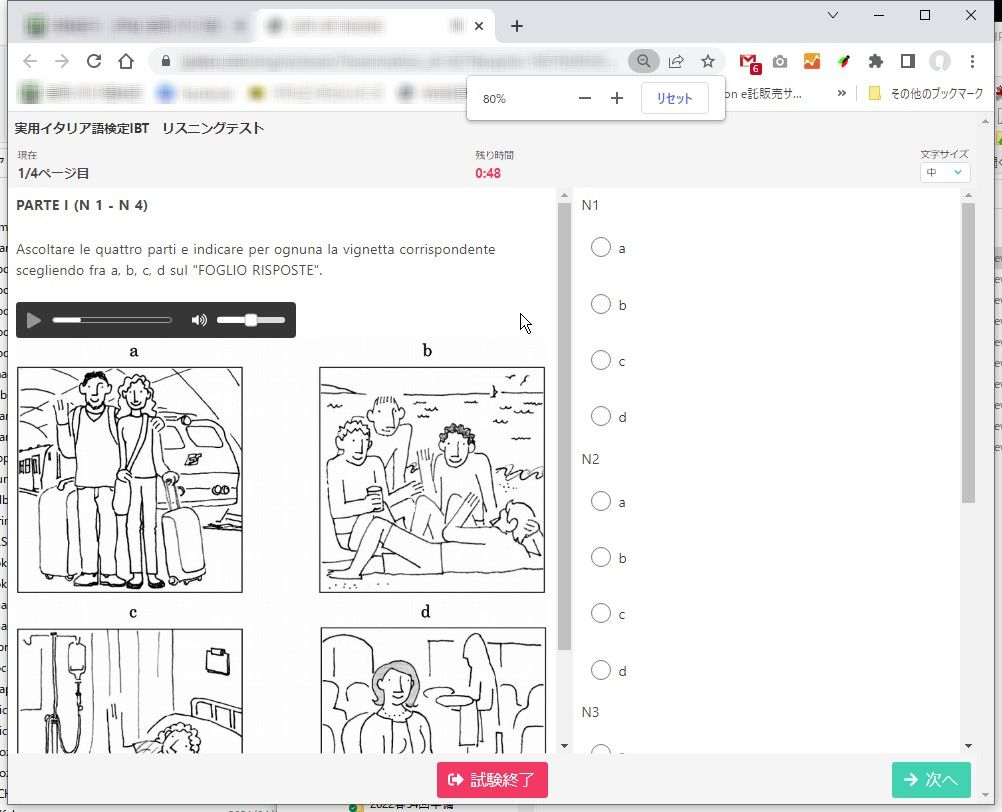1002x812 pixels.
Task: Reload the page with refresh icon
Action: [94, 61]
